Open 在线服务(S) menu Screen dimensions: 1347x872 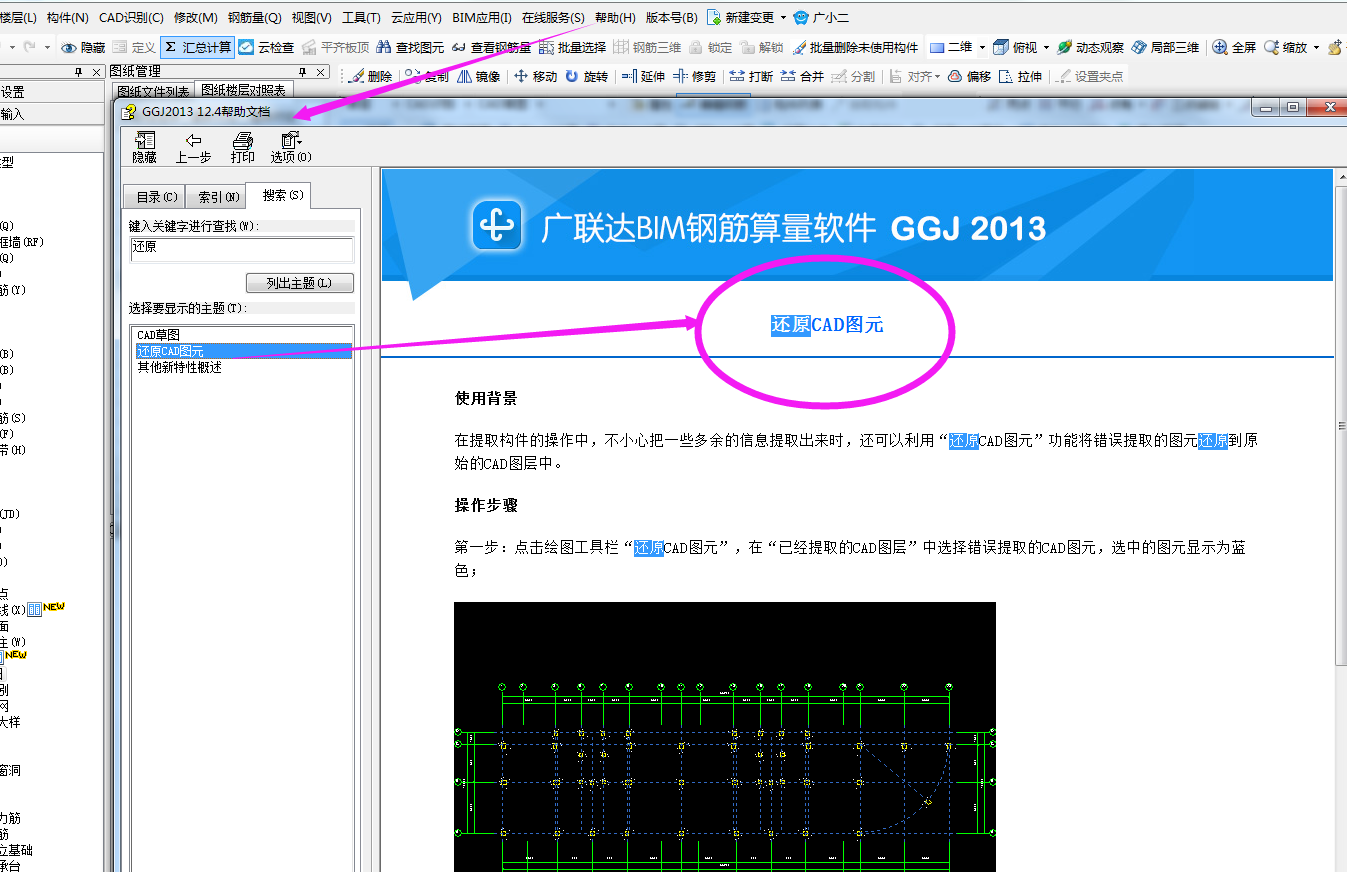(553, 18)
